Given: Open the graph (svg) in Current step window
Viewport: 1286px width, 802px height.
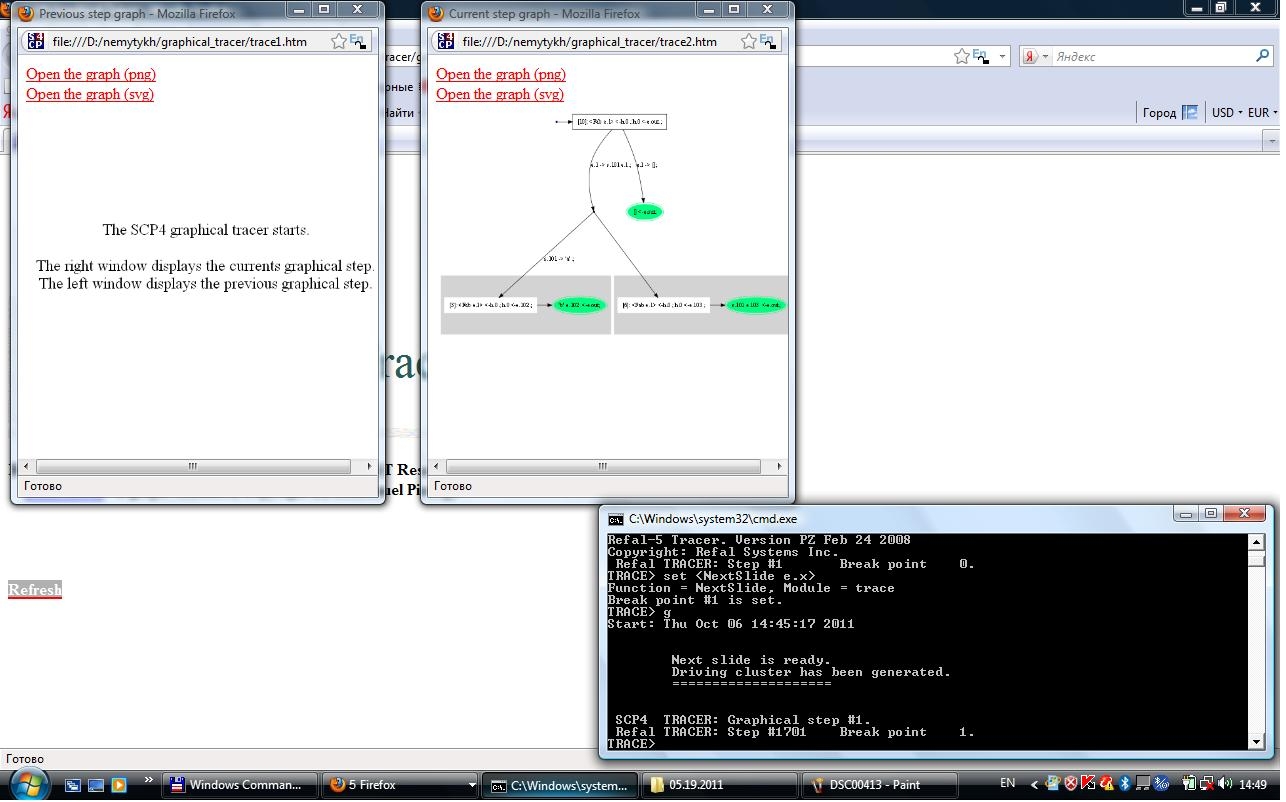Looking at the screenshot, I should pos(500,94).
